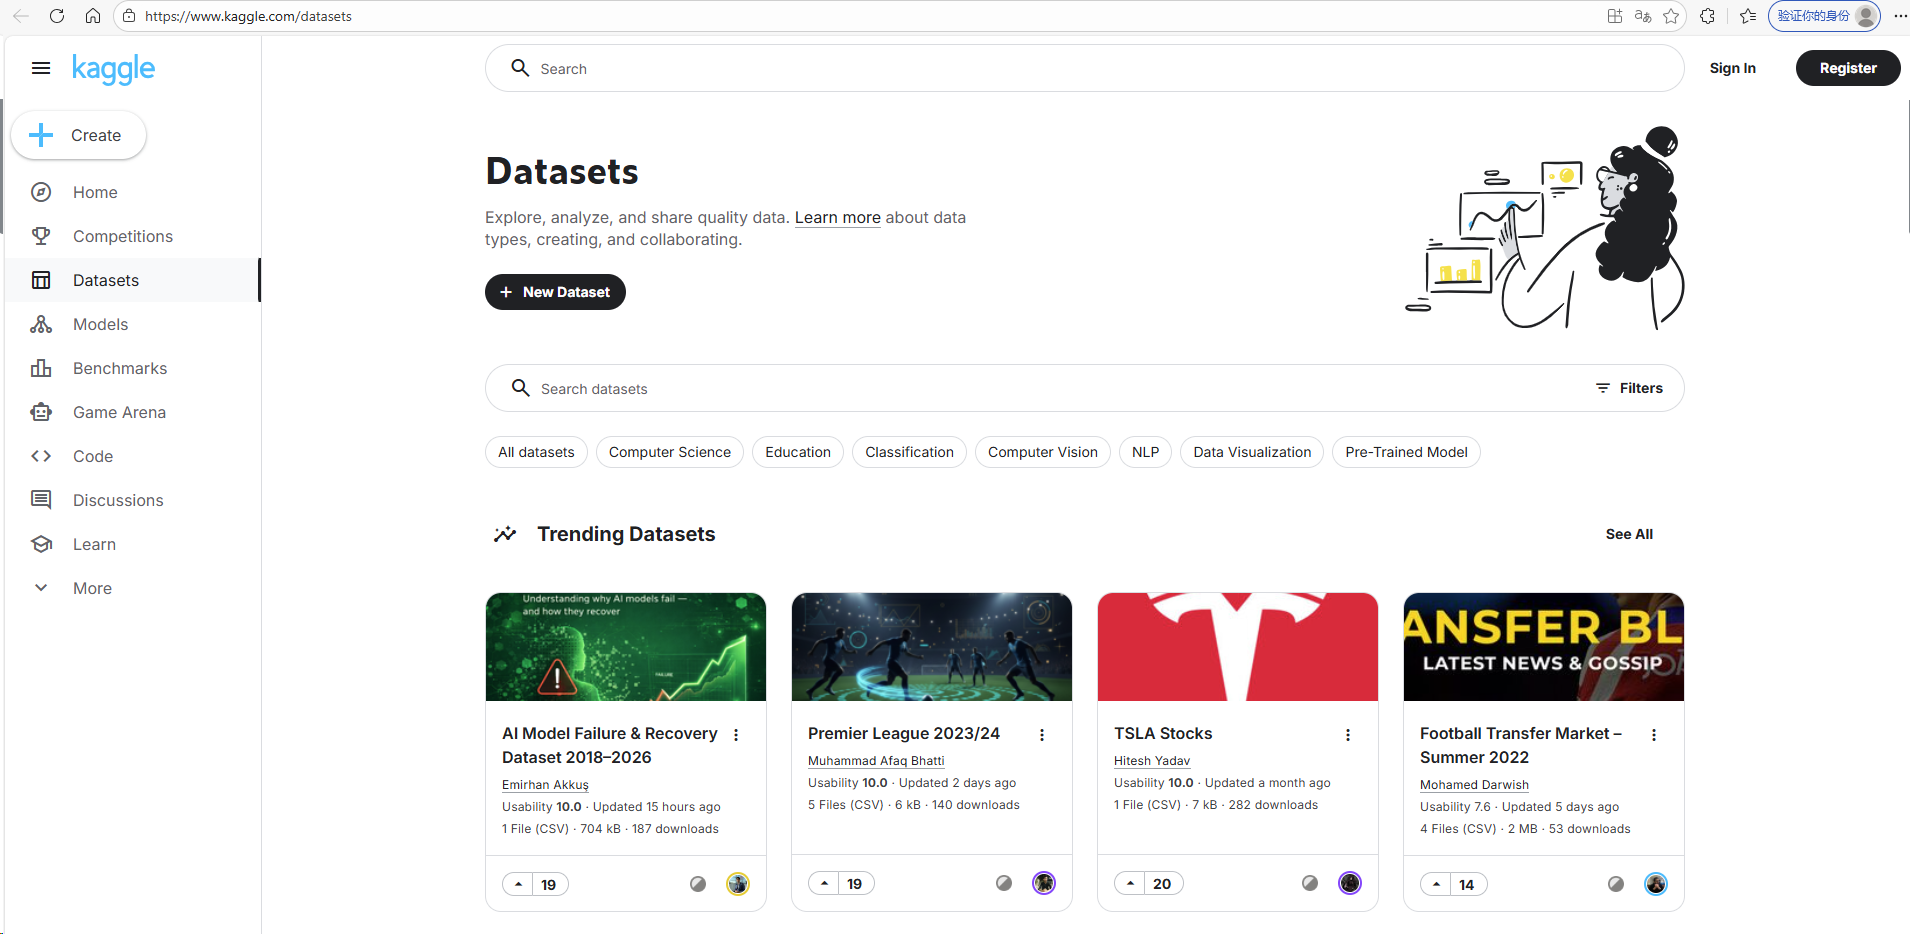Click the Competitions trophy icon
This screenshot has width=1910, height=934.
[x=41, y=236]
